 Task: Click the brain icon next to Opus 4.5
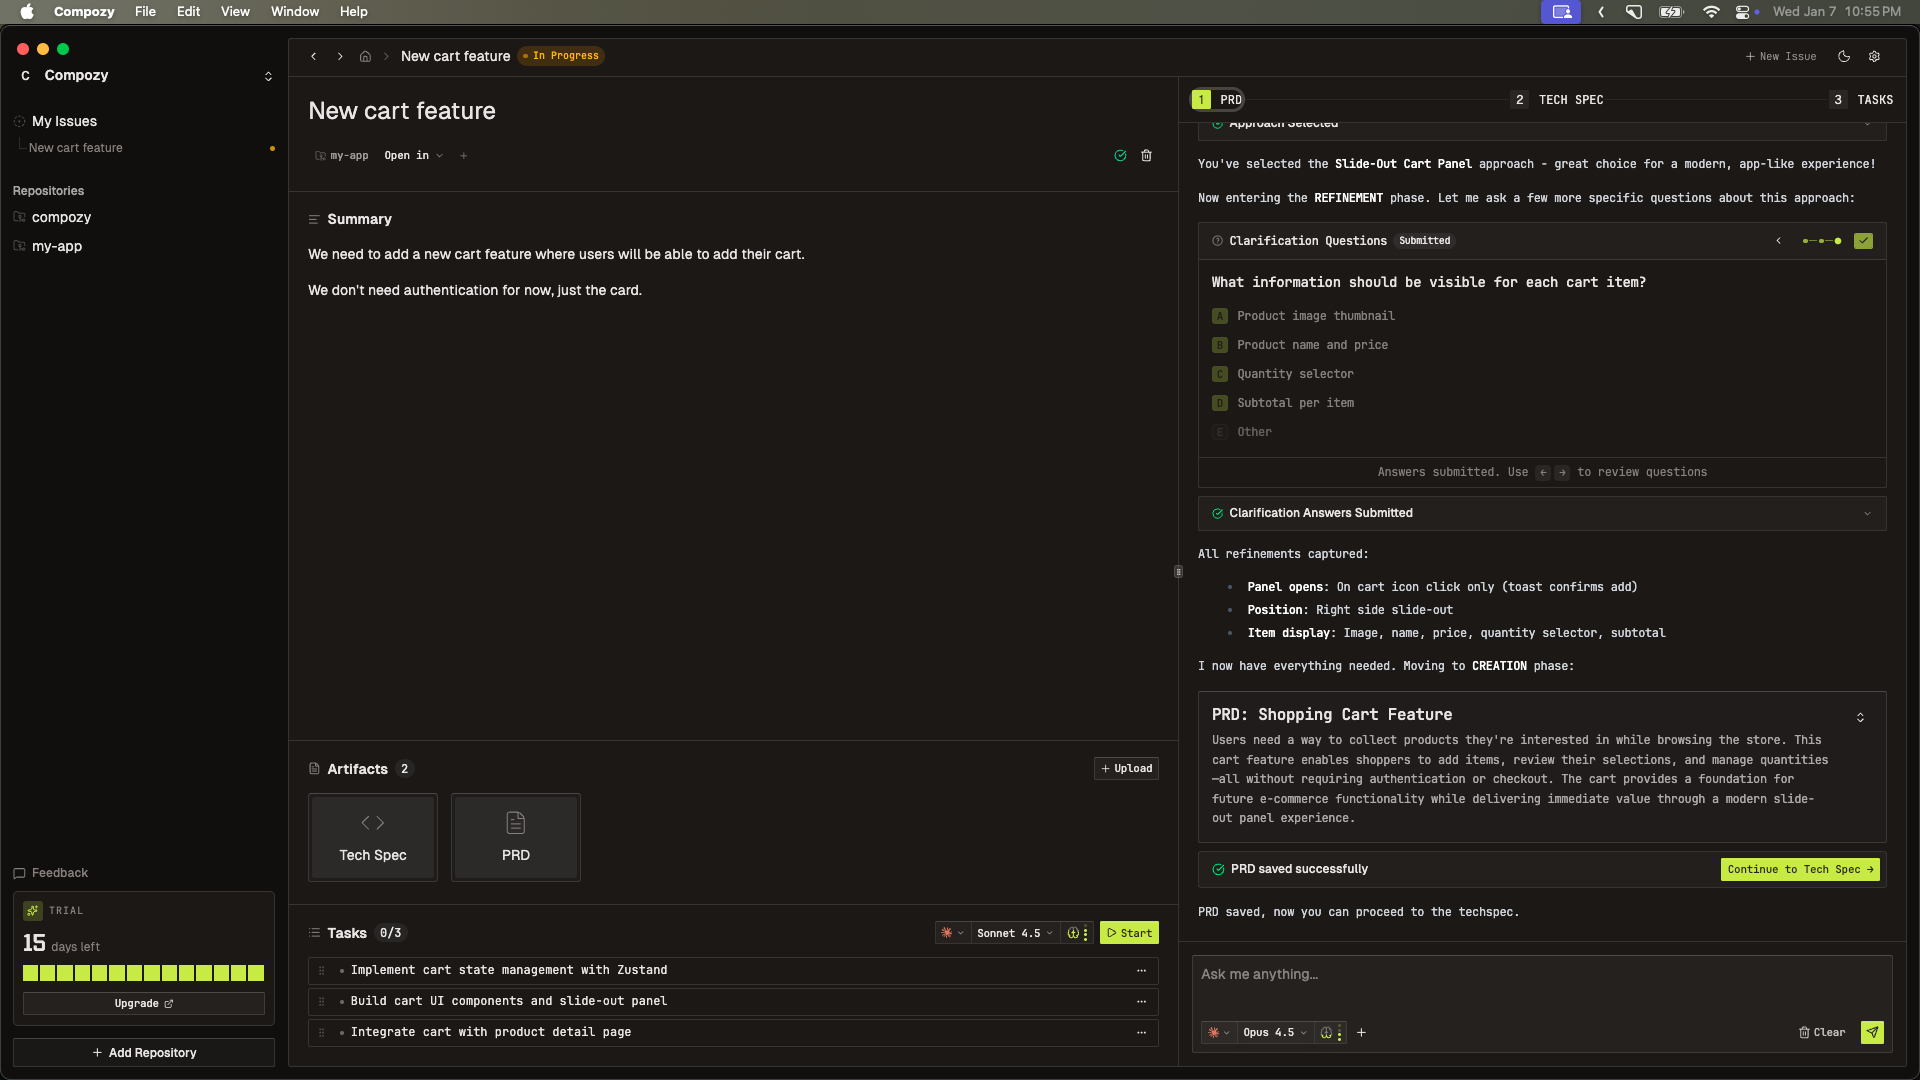(x=1325, y=1032)
